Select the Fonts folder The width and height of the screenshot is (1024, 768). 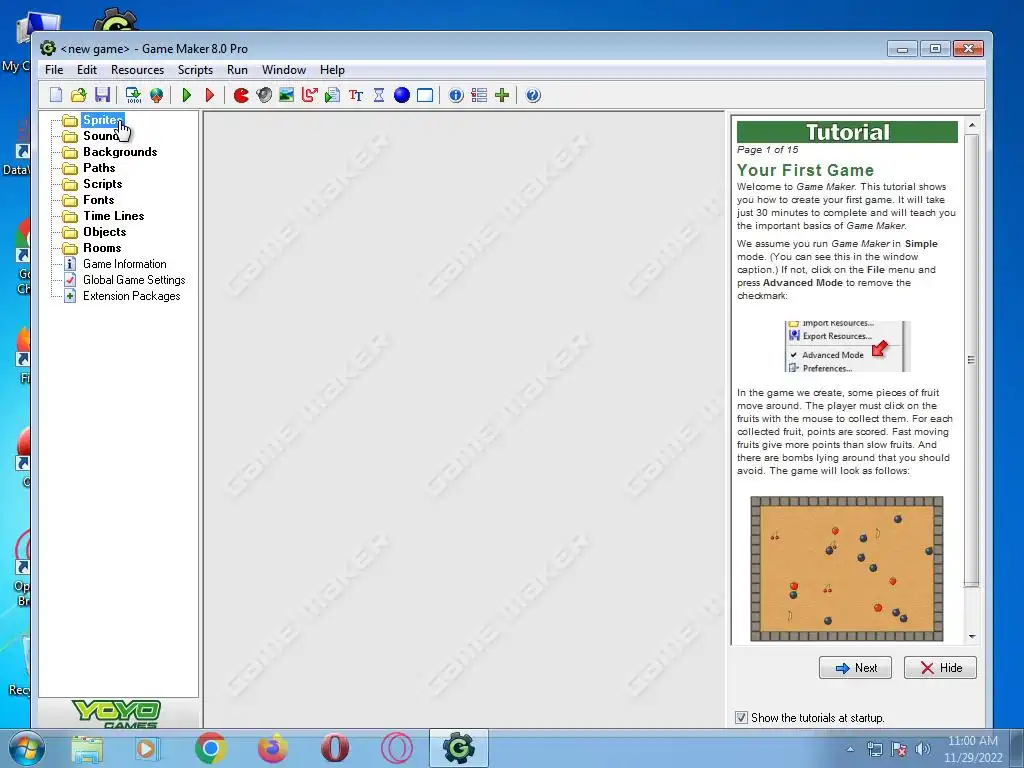[x=98, y=200]
